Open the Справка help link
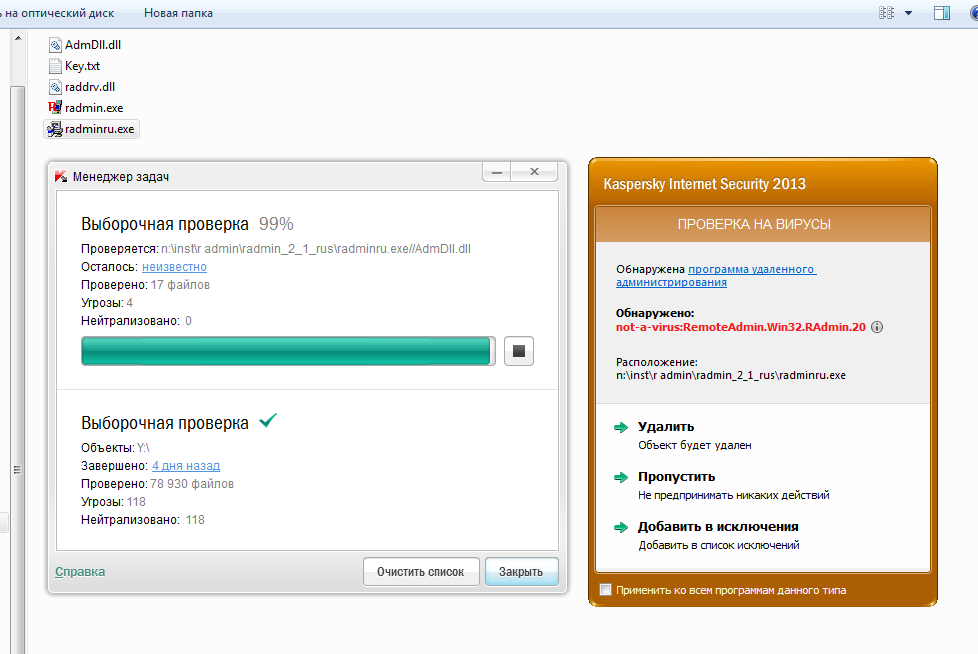The height and width of the screenshot is (654, 978). coord(80,572)
